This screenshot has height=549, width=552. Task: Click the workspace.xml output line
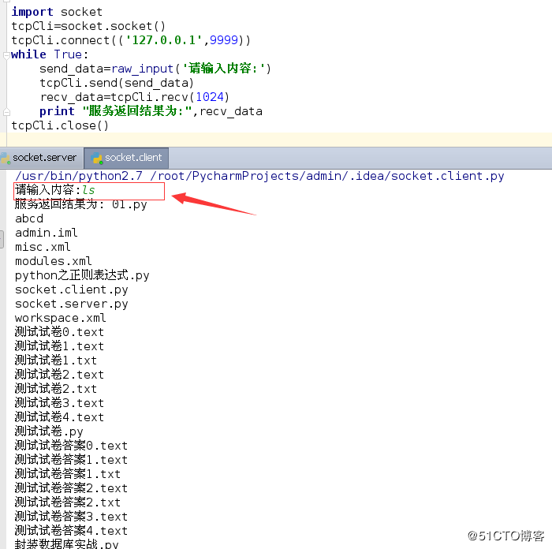click(x=60, y=318)
